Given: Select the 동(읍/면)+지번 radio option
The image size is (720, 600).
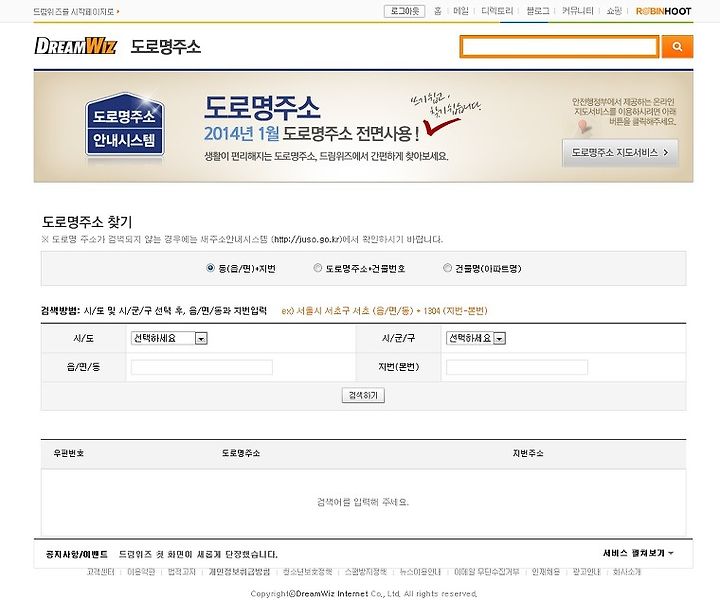Looking at the screenshot, I should [210, 268].
